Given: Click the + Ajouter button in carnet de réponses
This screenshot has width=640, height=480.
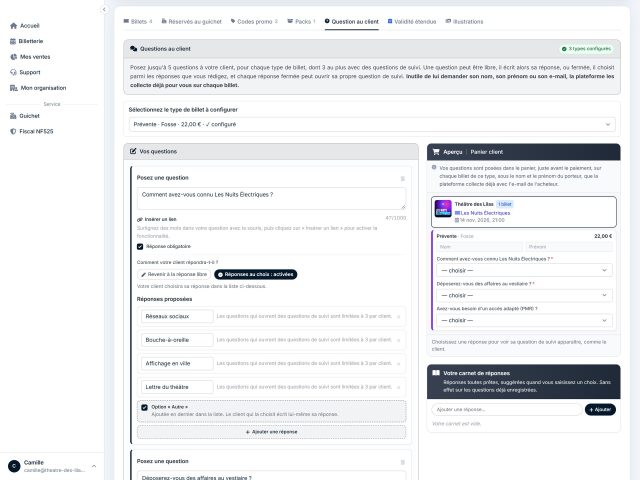Looking at the screenshot, I should 600,409.
